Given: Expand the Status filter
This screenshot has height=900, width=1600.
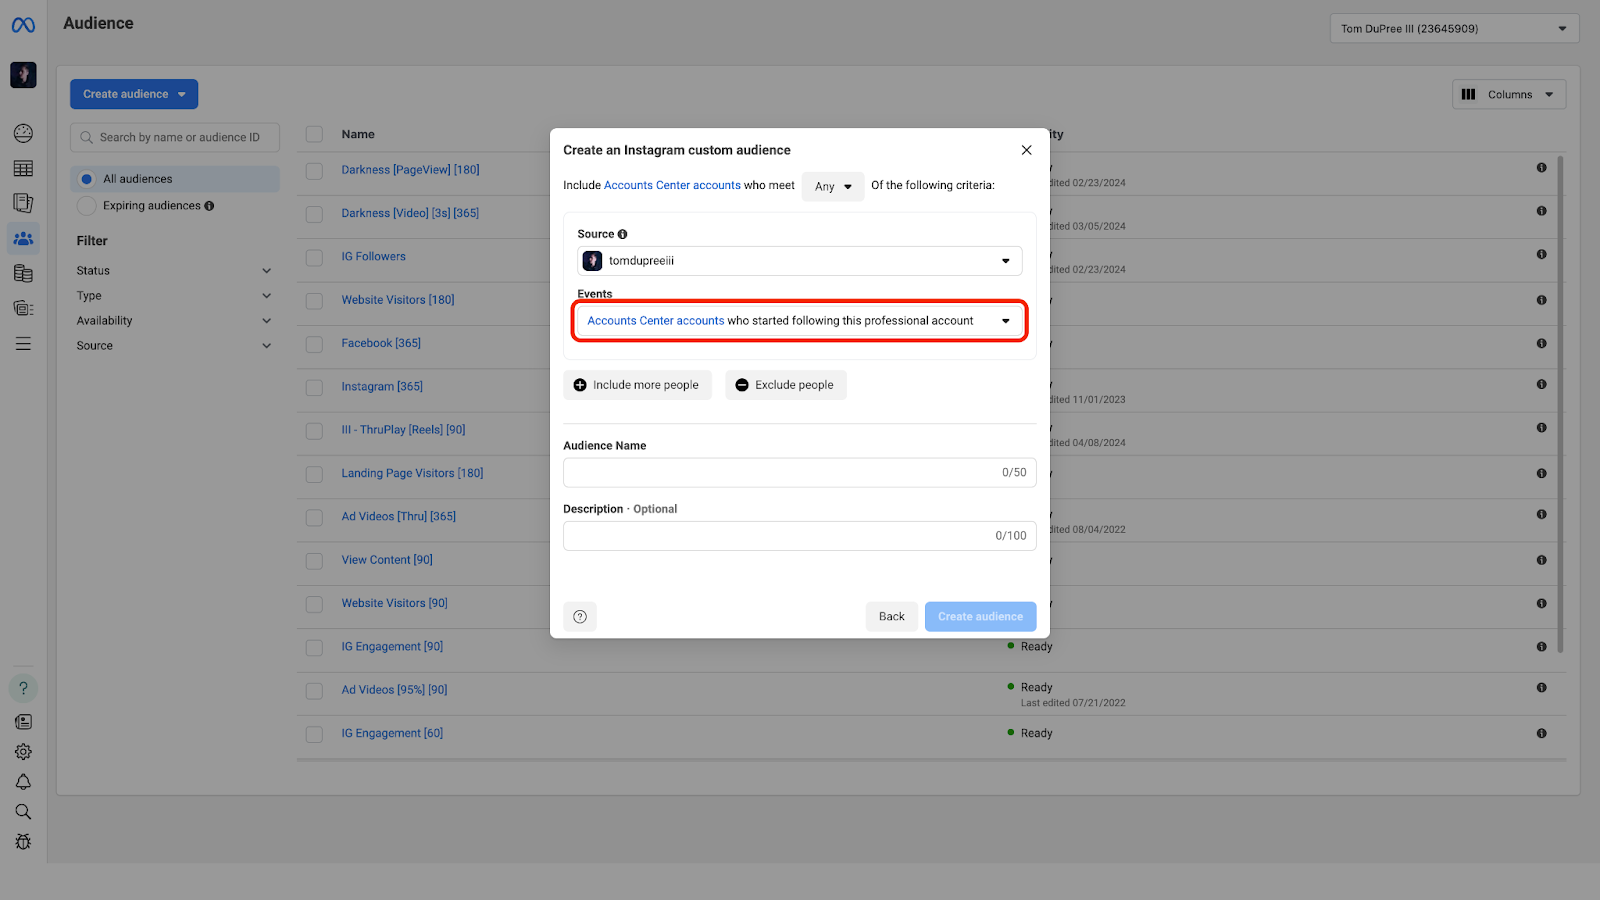Looking at the screenshot, I should (174, 271).
